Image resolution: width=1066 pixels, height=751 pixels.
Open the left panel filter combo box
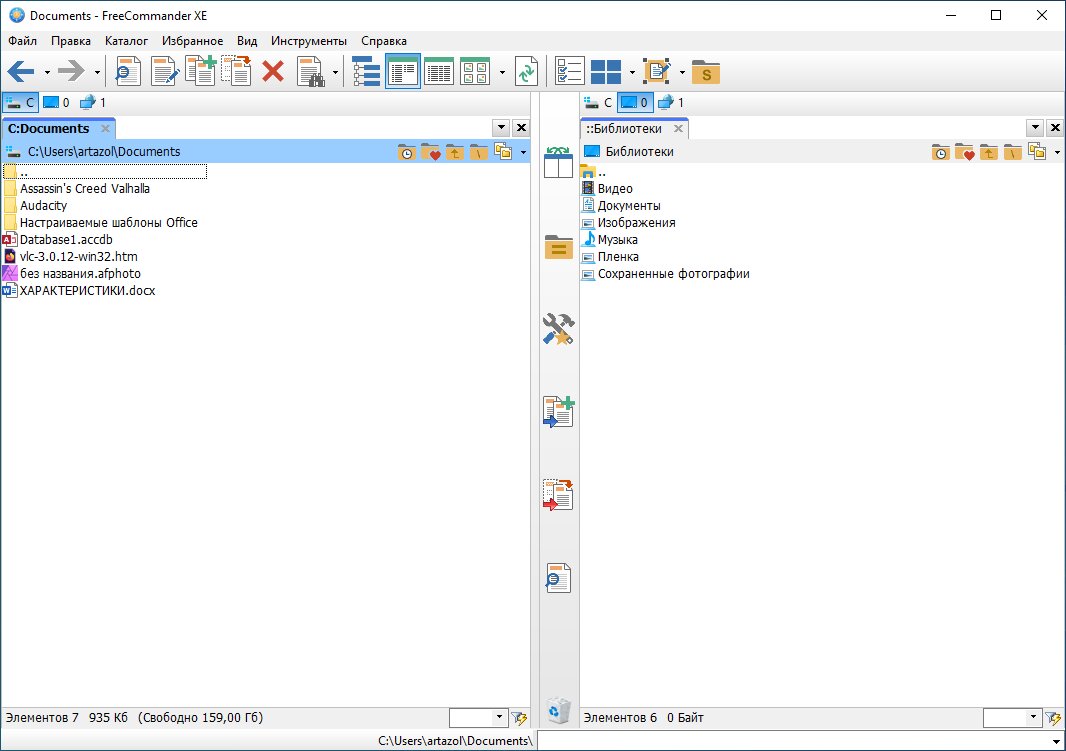point(478,717)
